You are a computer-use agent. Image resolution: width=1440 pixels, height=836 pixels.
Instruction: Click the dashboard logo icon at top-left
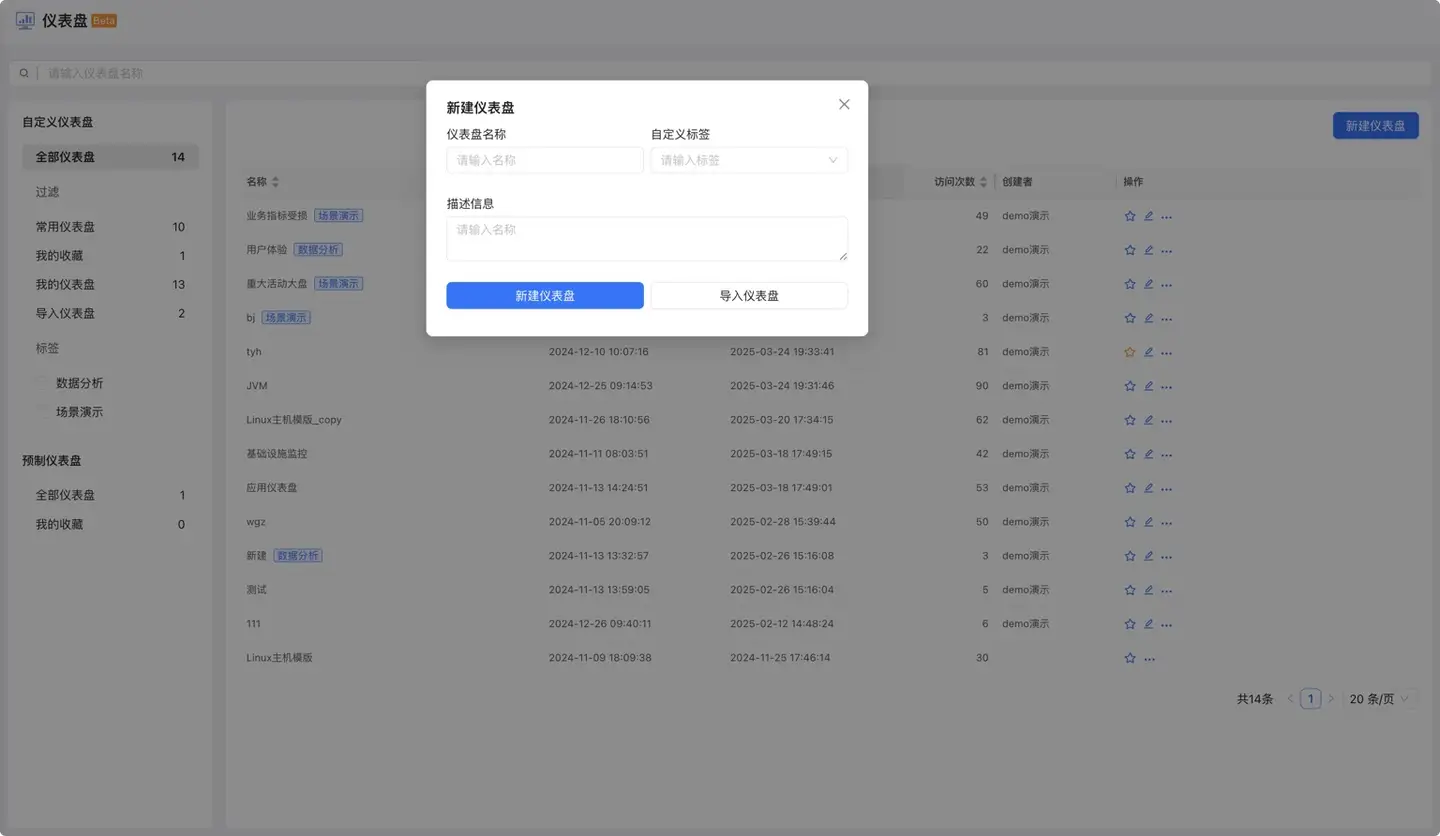[x=25, y=20]
